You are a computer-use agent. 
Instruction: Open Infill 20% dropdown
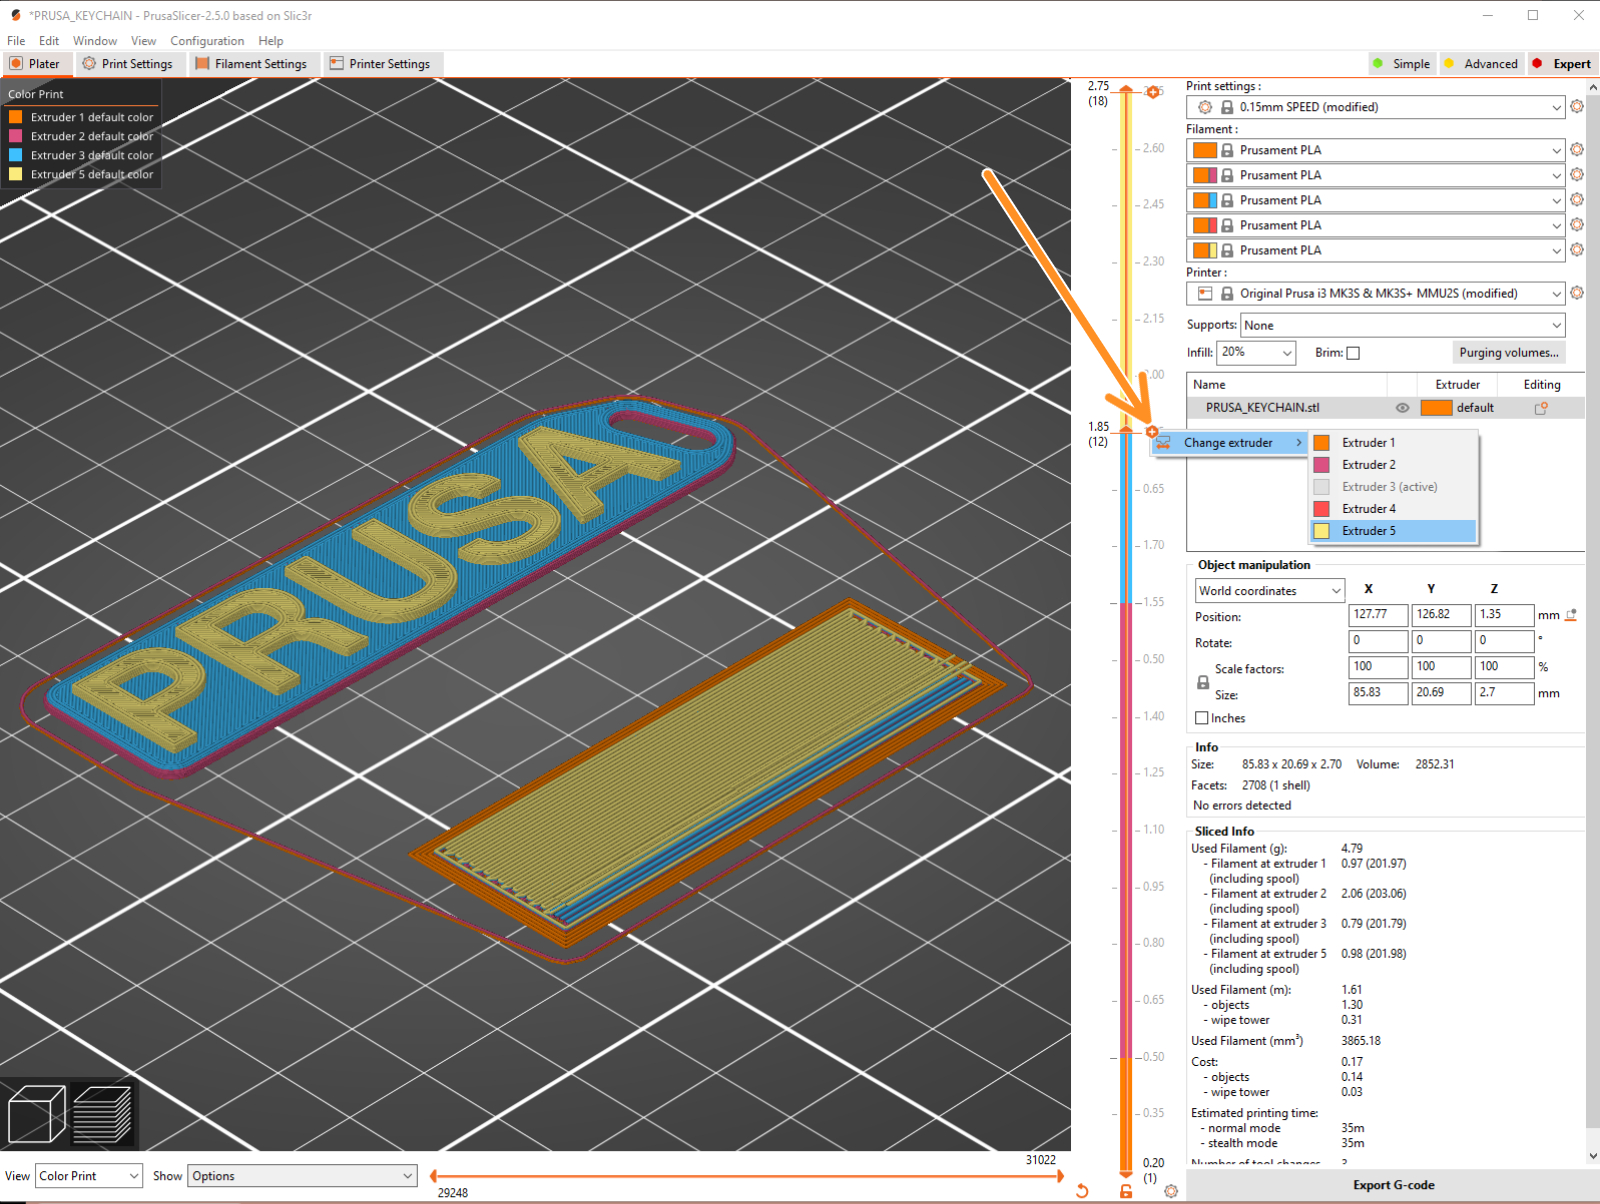pyautogui.click(x=1256, y=352)
